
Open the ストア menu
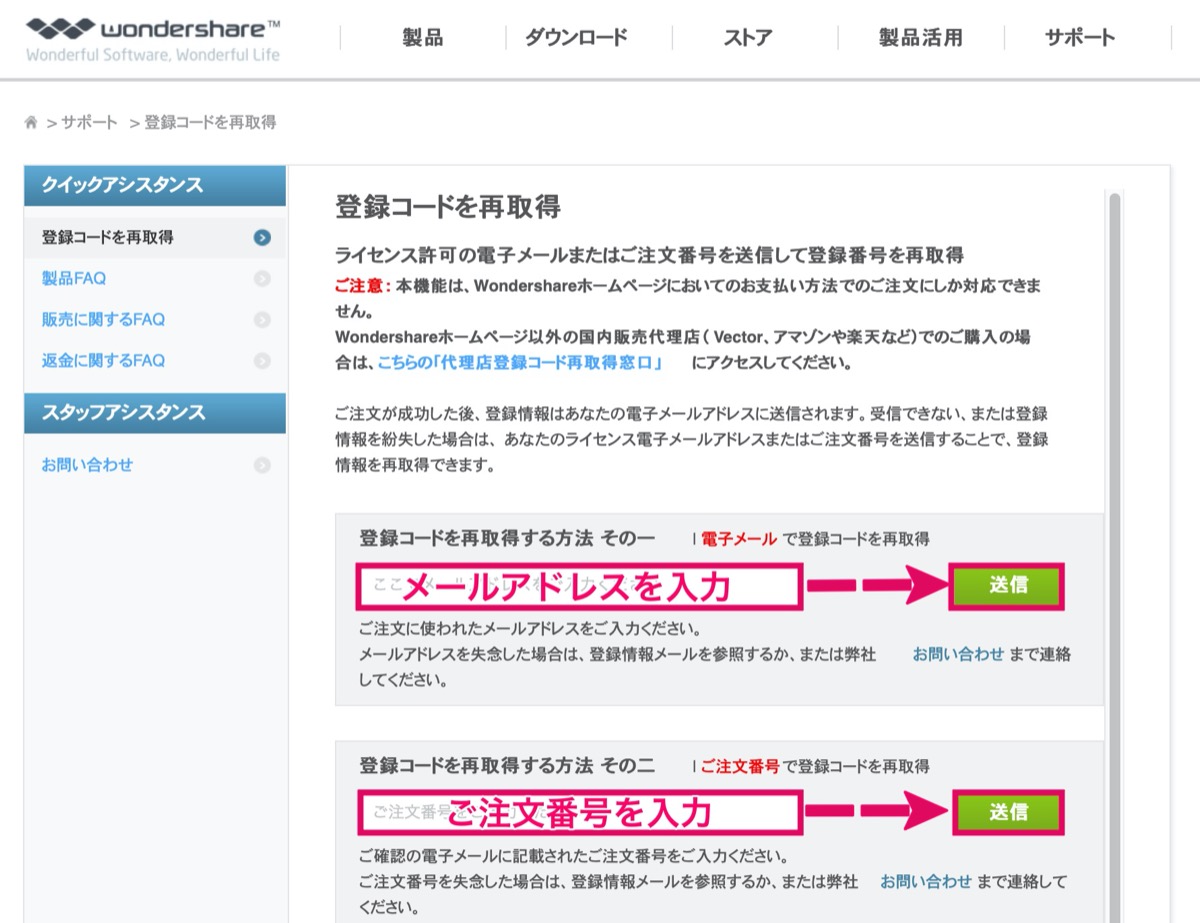(748, 38)
